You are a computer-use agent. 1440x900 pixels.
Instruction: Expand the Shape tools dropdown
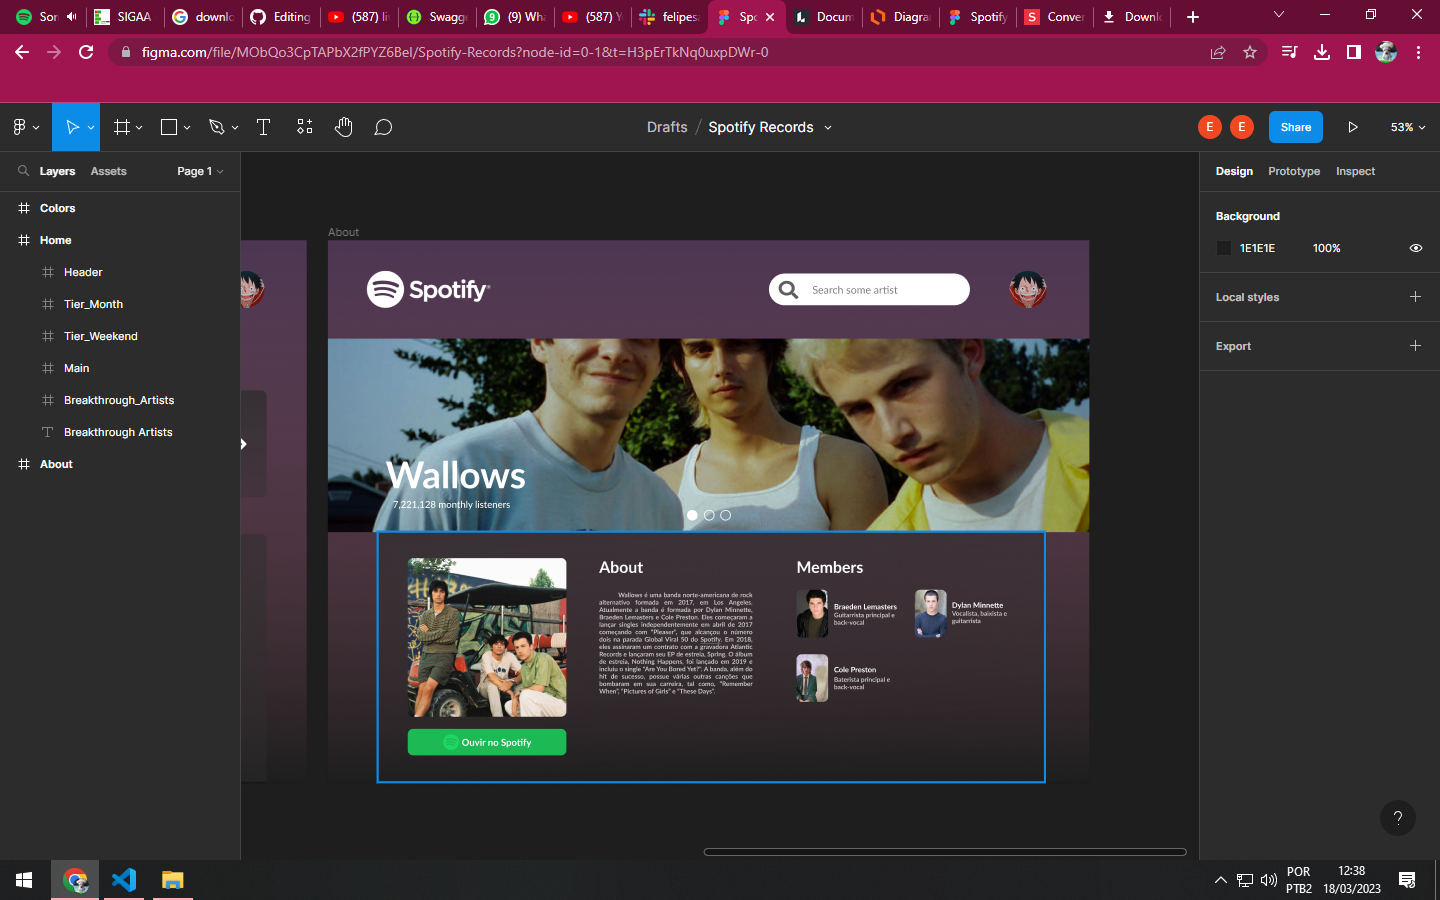[185, 127]
